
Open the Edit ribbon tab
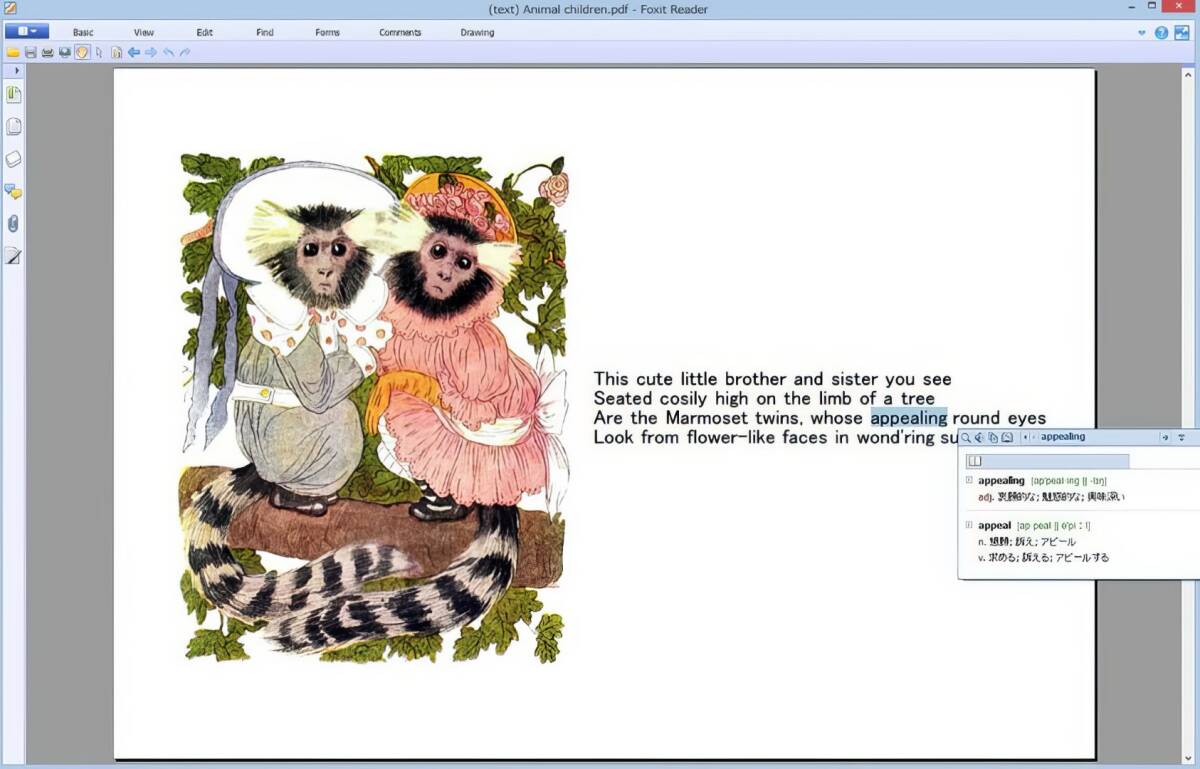[x=205, y=32]
